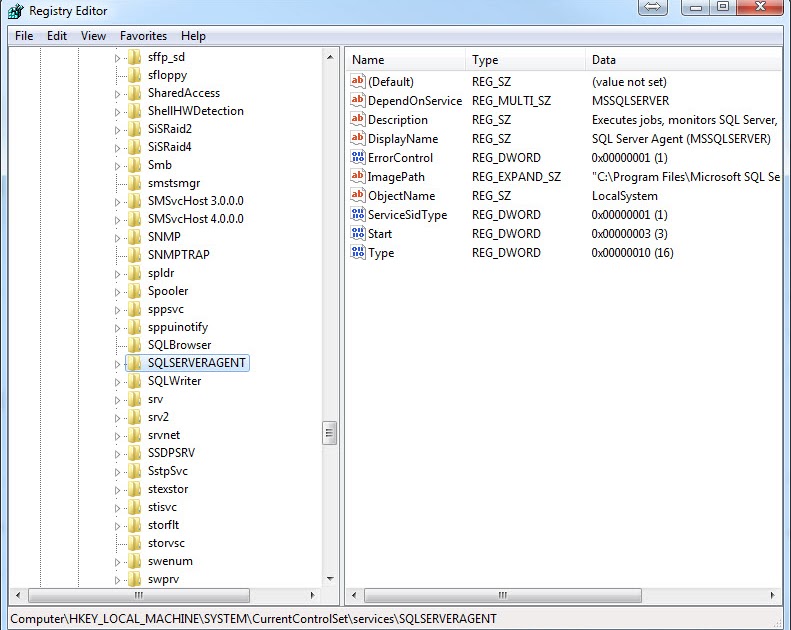The image size is (791, 630).
Task: Expand the stexstor key
Action: tap(117, 490)
